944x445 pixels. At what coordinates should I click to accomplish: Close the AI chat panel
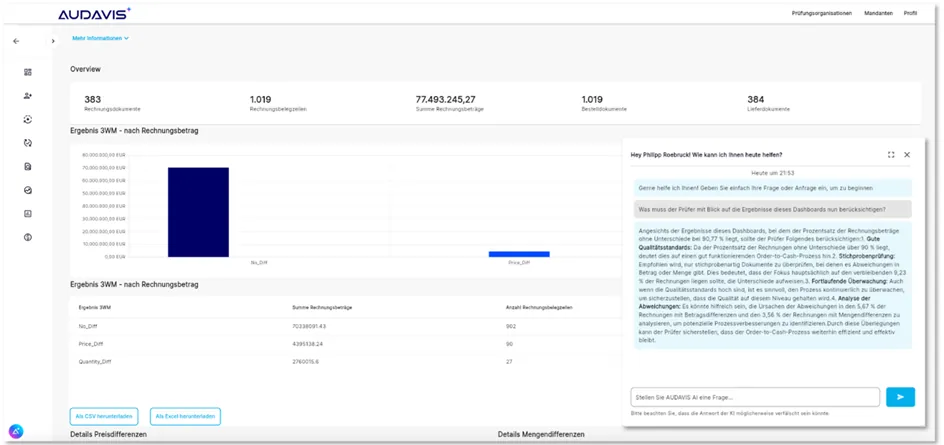pyautogui.click(x=907, y=155)
